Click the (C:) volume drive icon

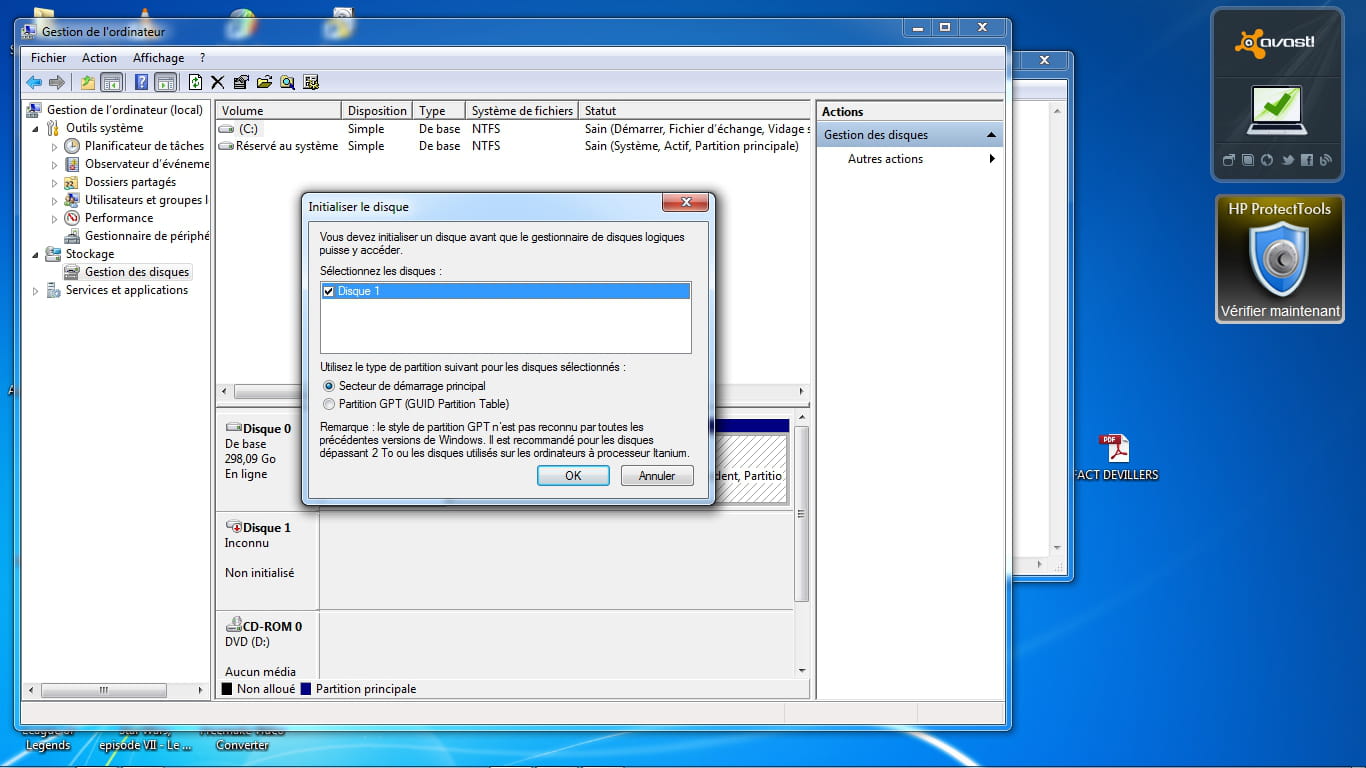point(226,129)
